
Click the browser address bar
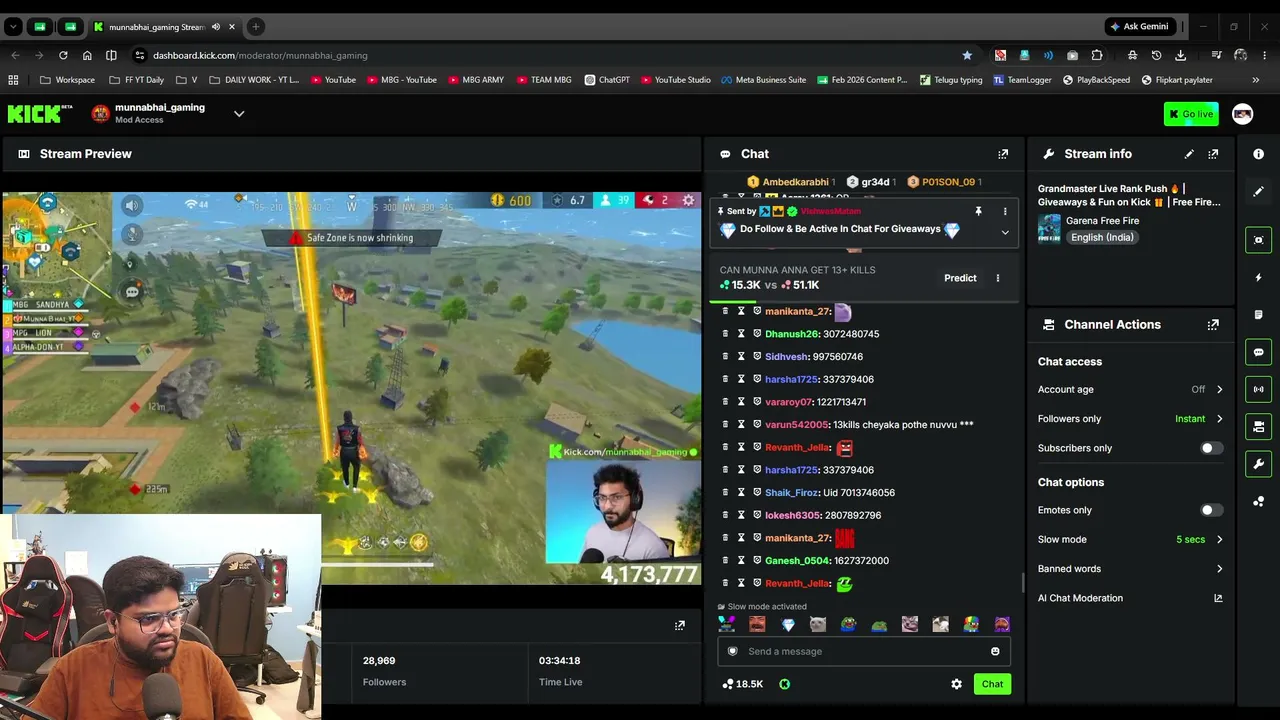[x=545, y=55]
